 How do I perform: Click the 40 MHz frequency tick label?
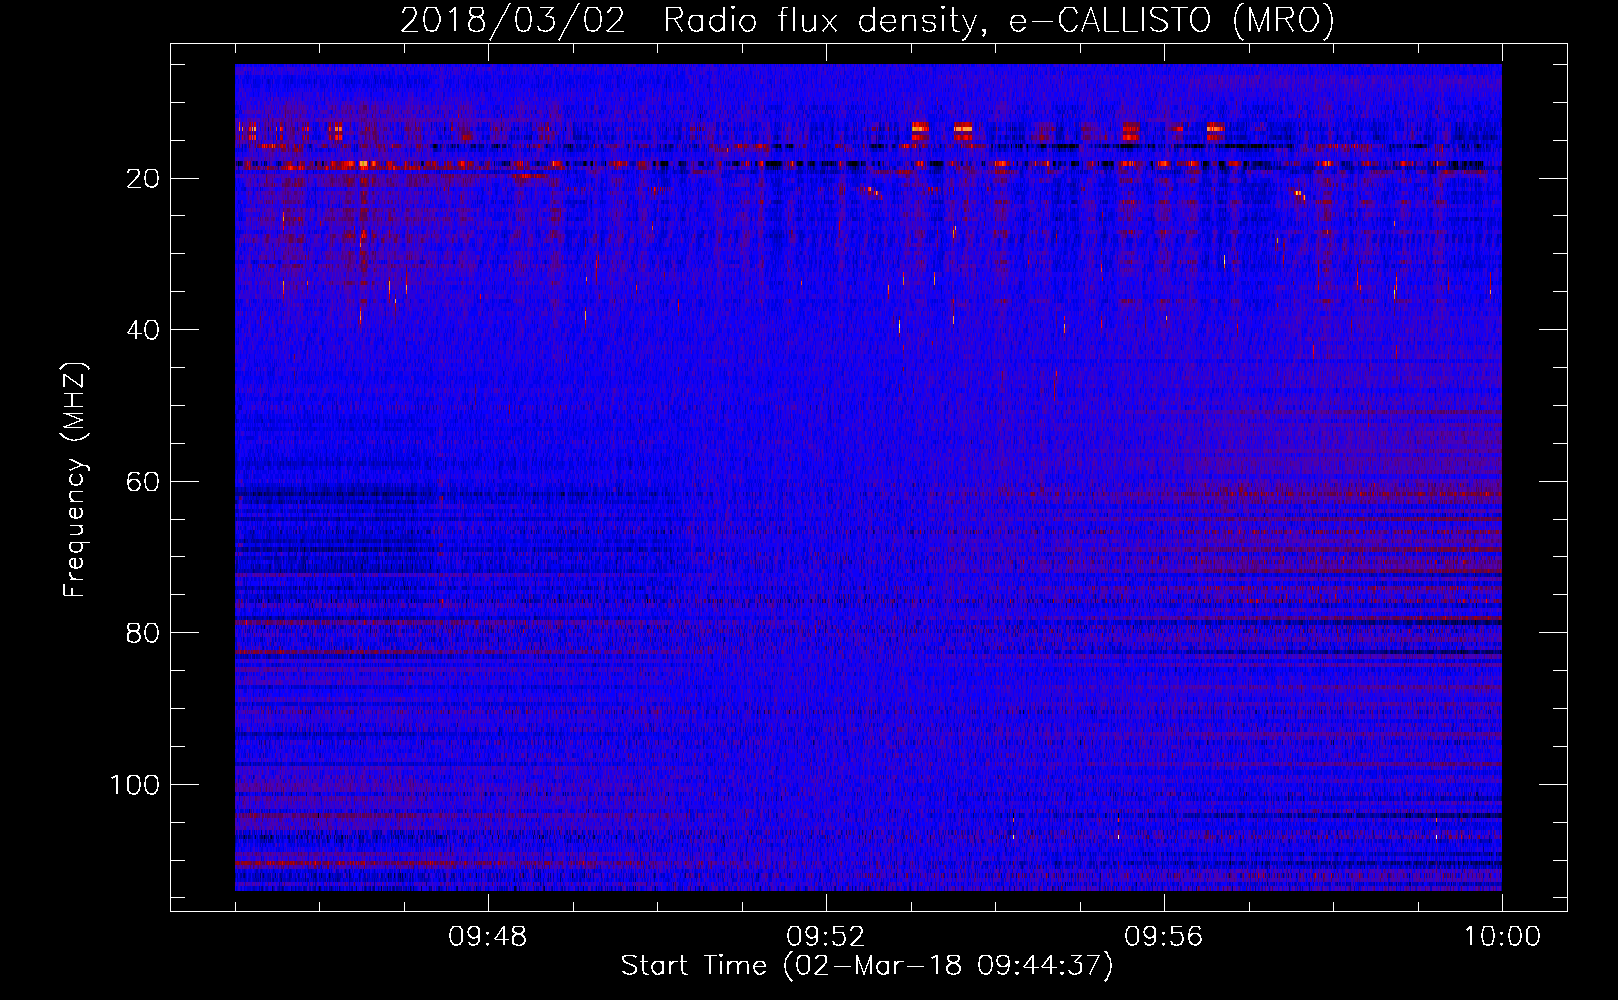click(144, 330)
